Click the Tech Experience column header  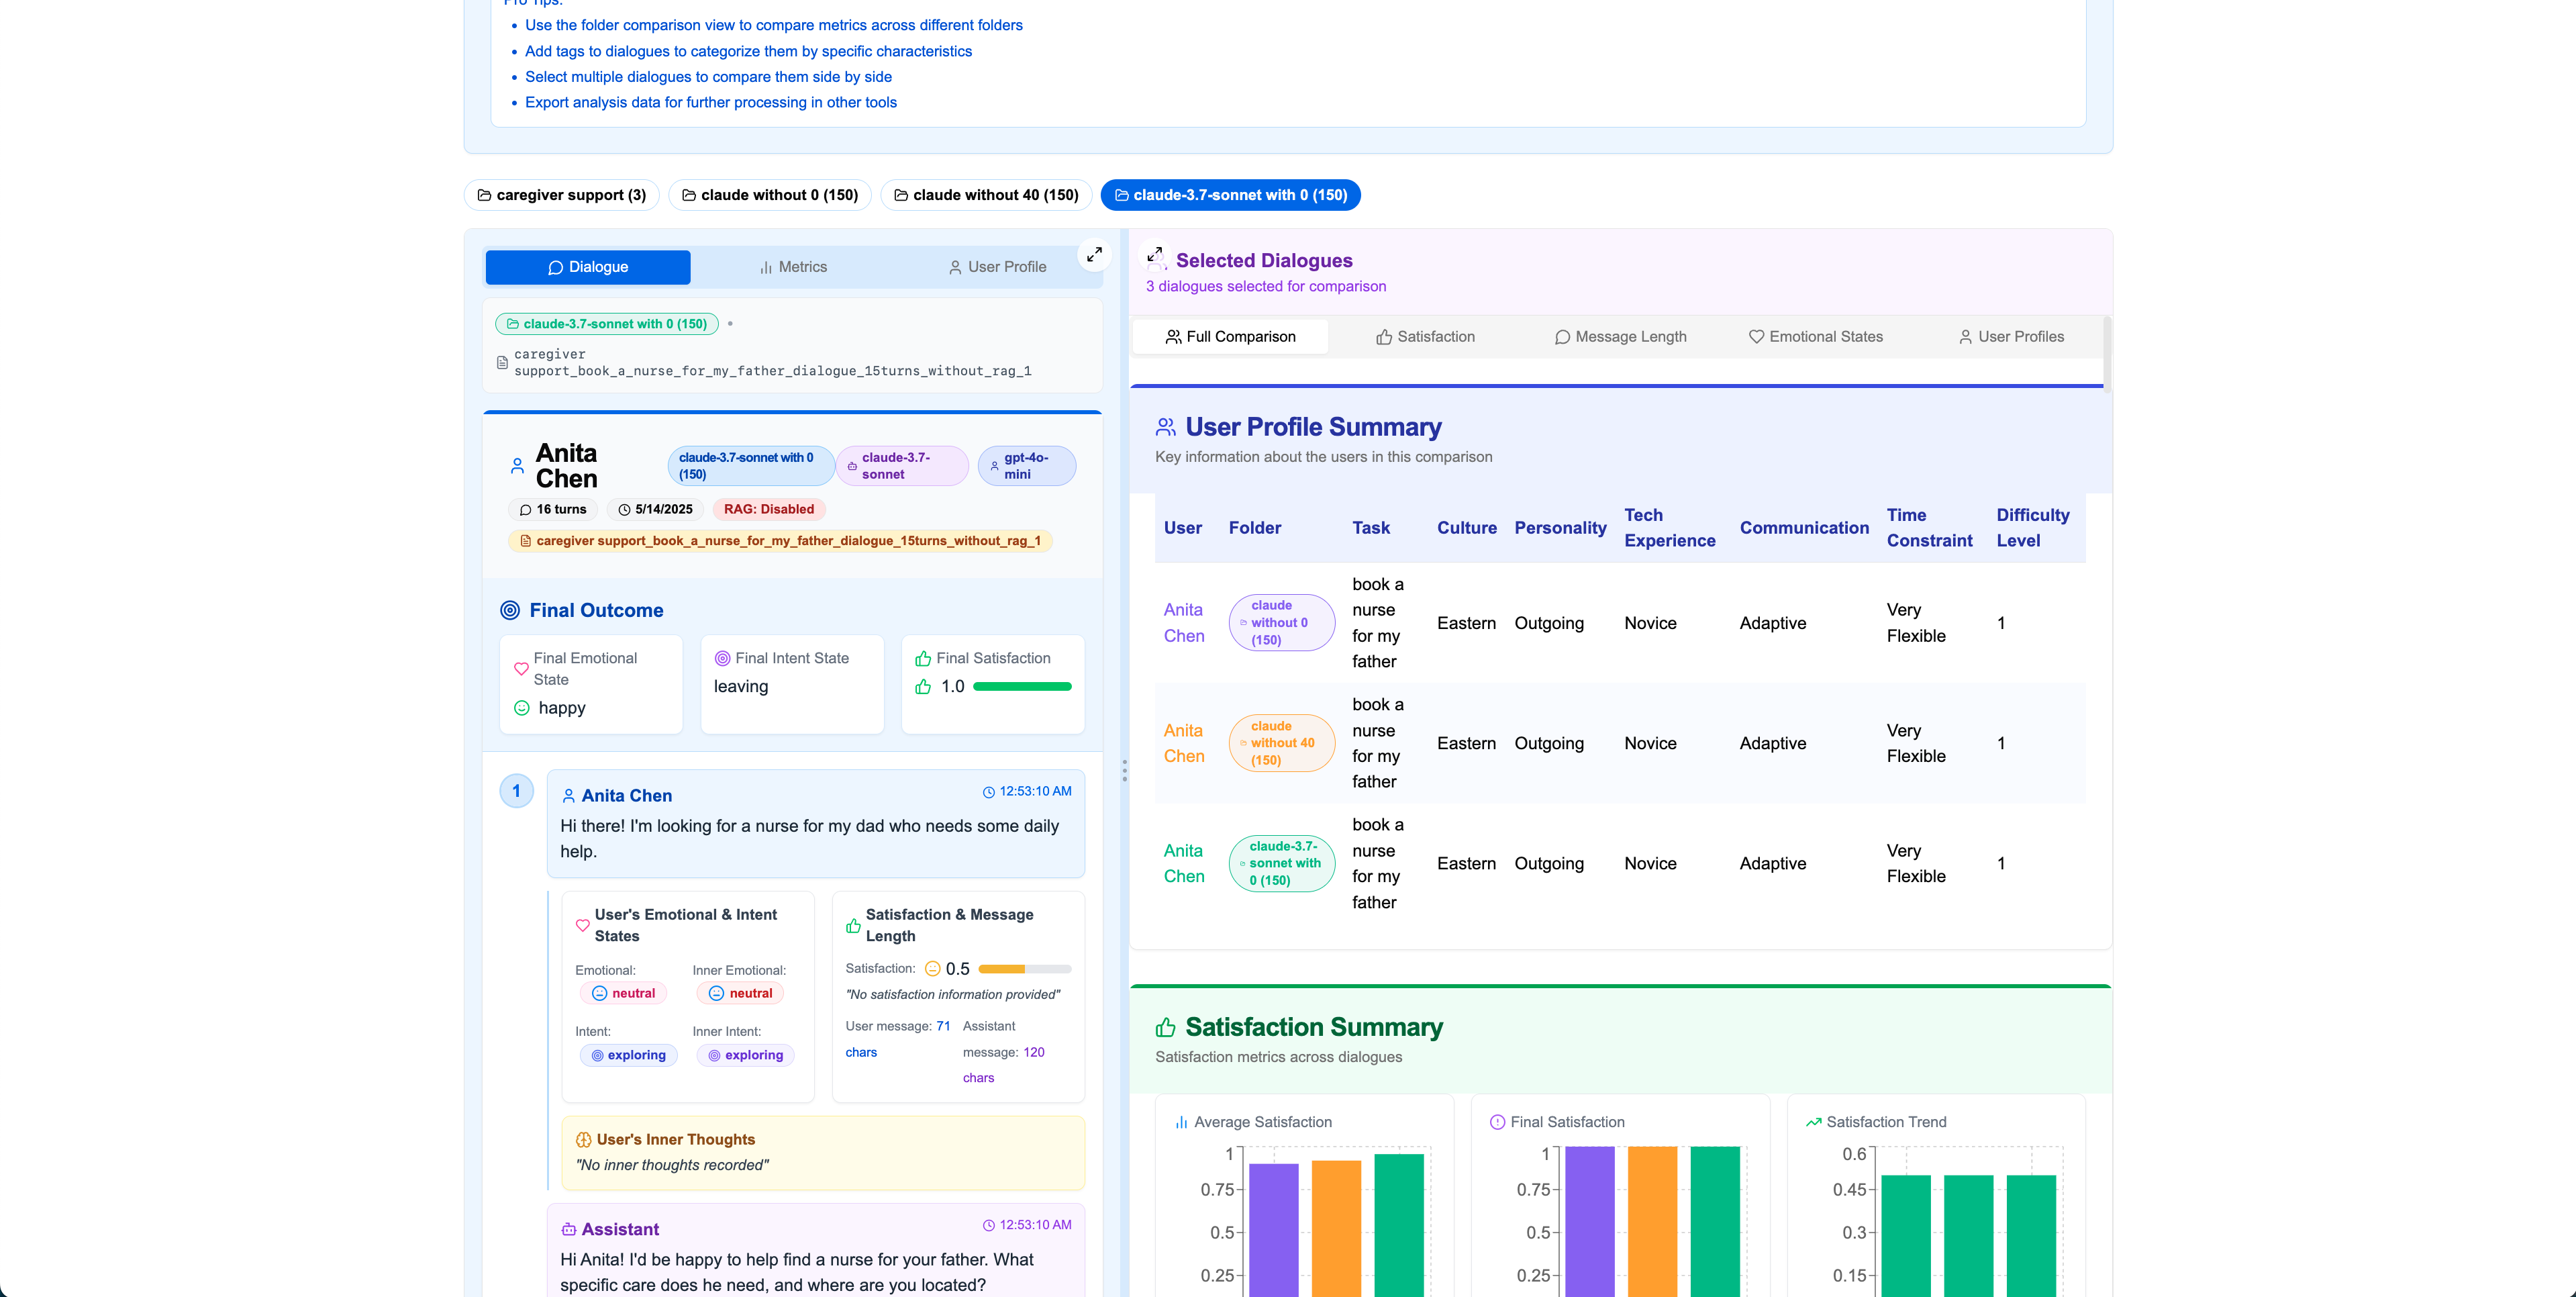(x=1669, y=528)
